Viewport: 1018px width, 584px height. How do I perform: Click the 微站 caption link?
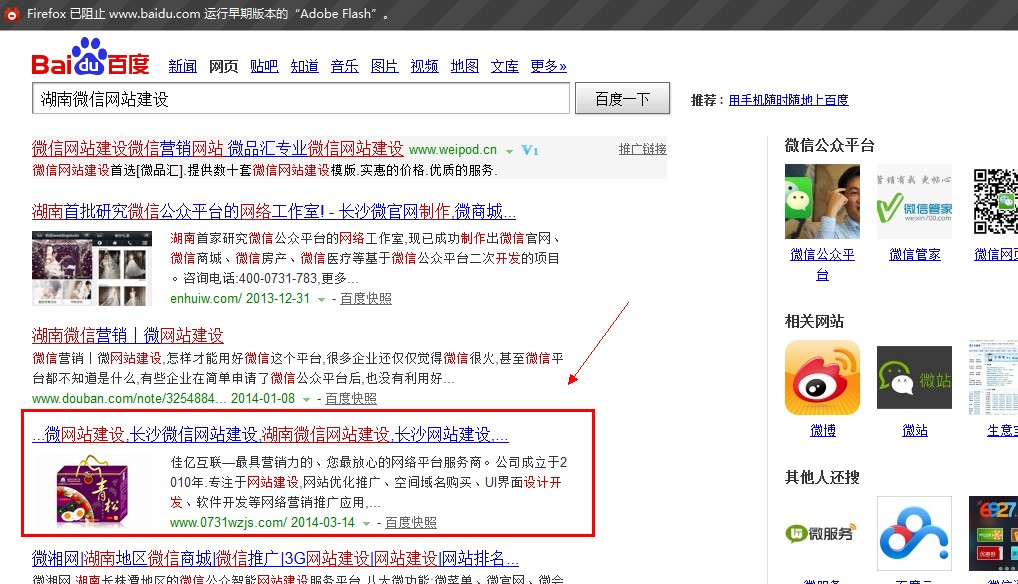click(x=914, y=430)
